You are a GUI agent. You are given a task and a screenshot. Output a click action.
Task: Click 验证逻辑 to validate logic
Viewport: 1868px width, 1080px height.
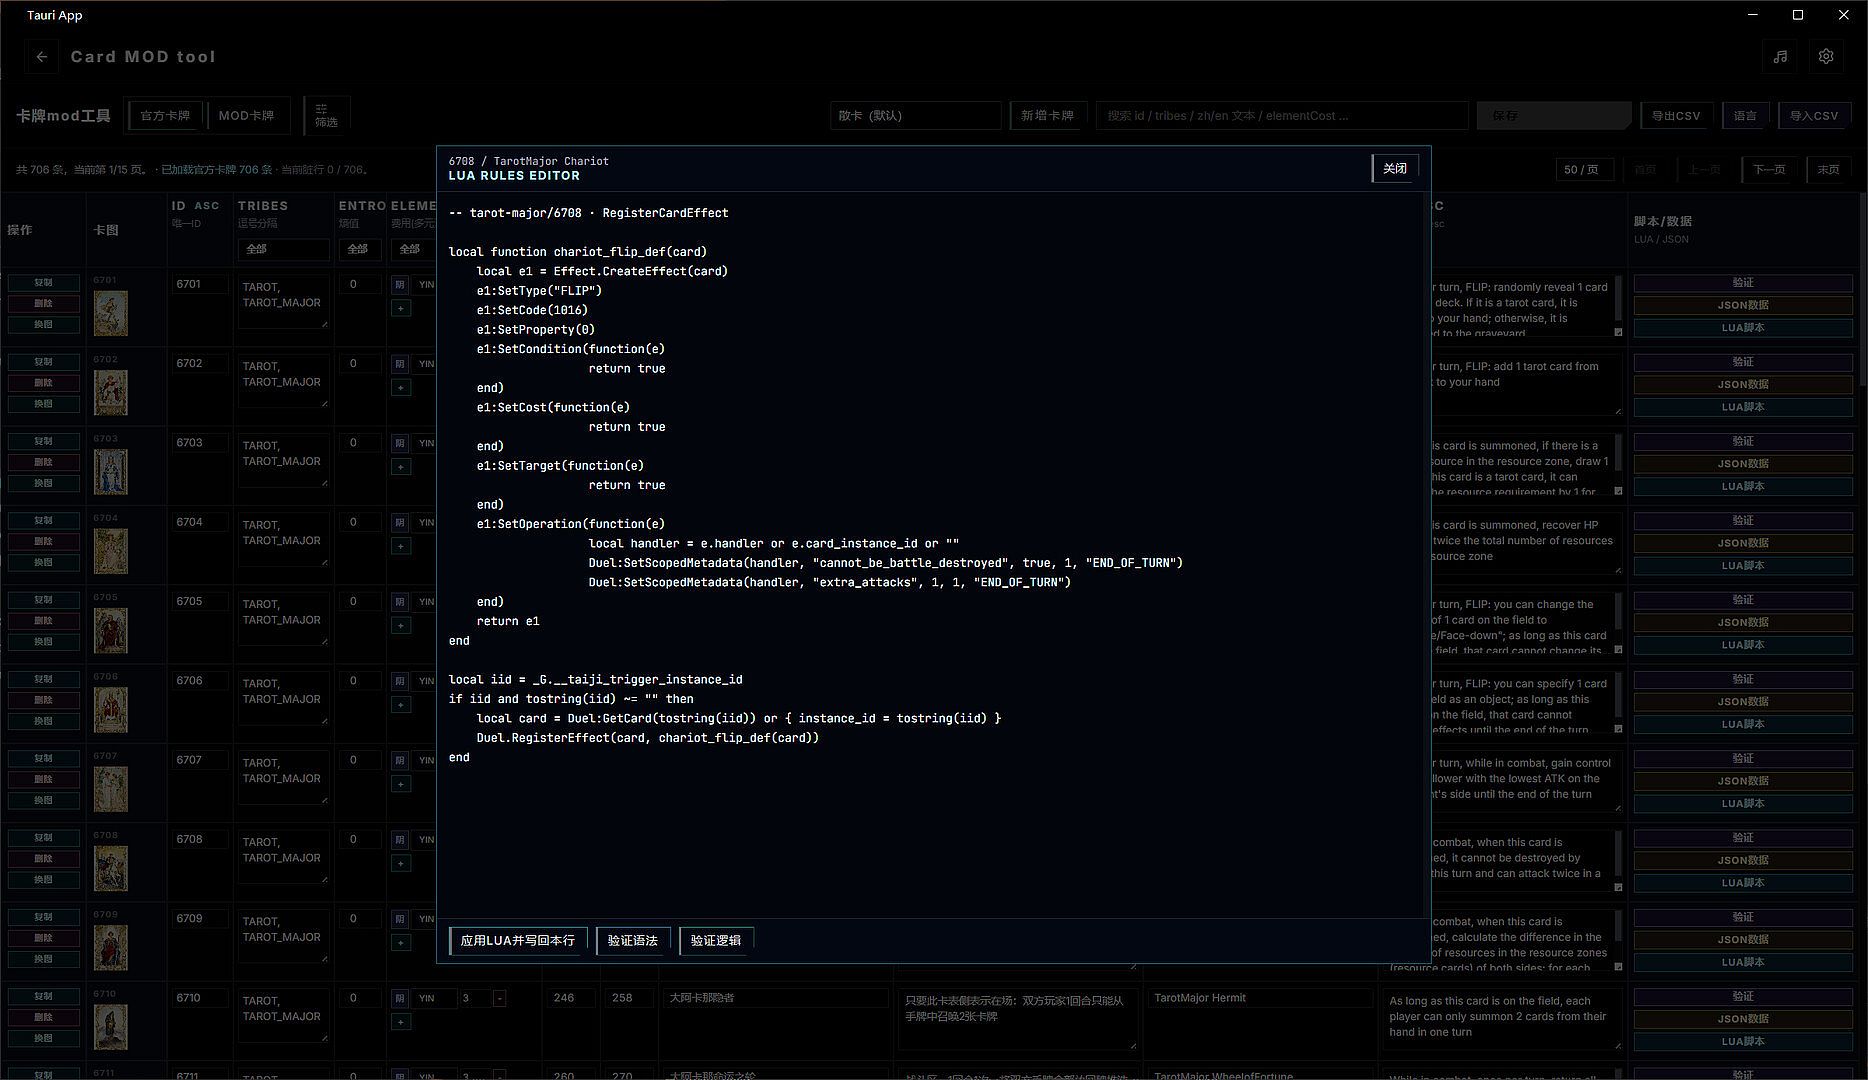[x=716, y=941]
